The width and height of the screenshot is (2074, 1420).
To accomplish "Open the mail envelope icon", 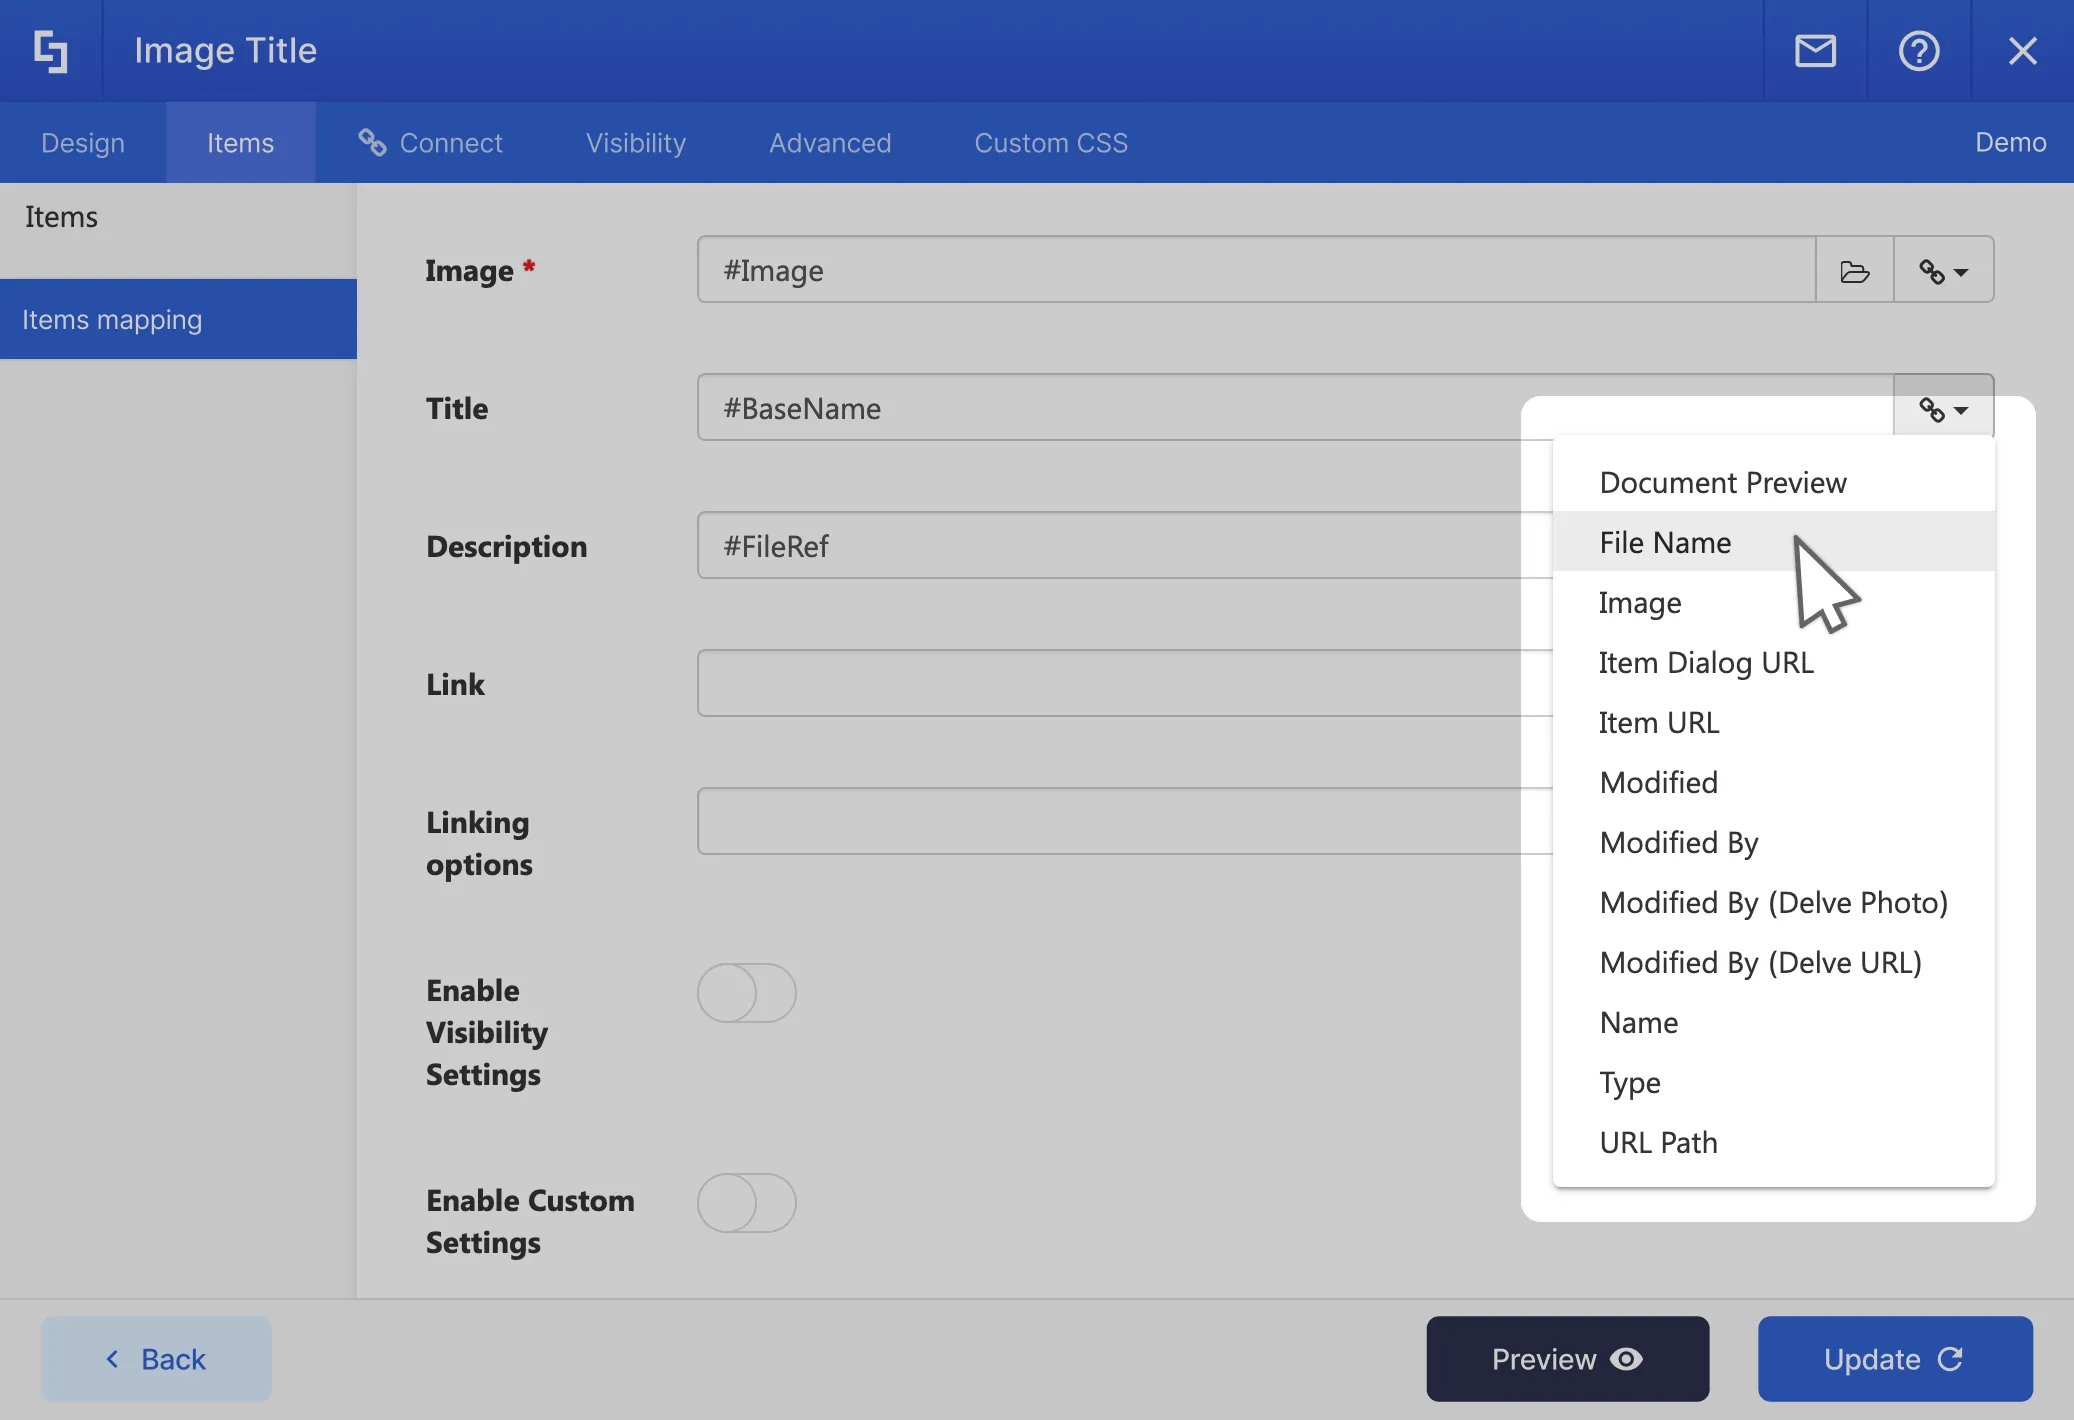I will click(x=1815, y=51).
